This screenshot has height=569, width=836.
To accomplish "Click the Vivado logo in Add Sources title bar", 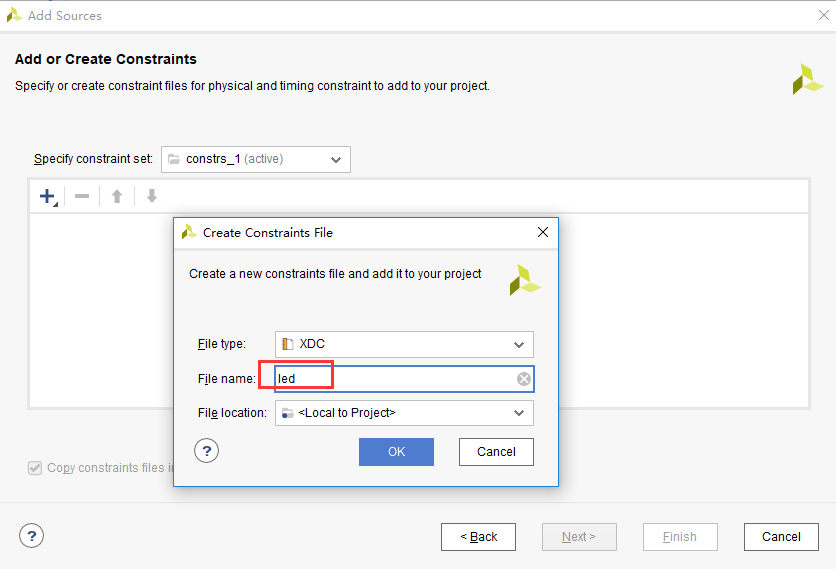I will coord(14,15).
